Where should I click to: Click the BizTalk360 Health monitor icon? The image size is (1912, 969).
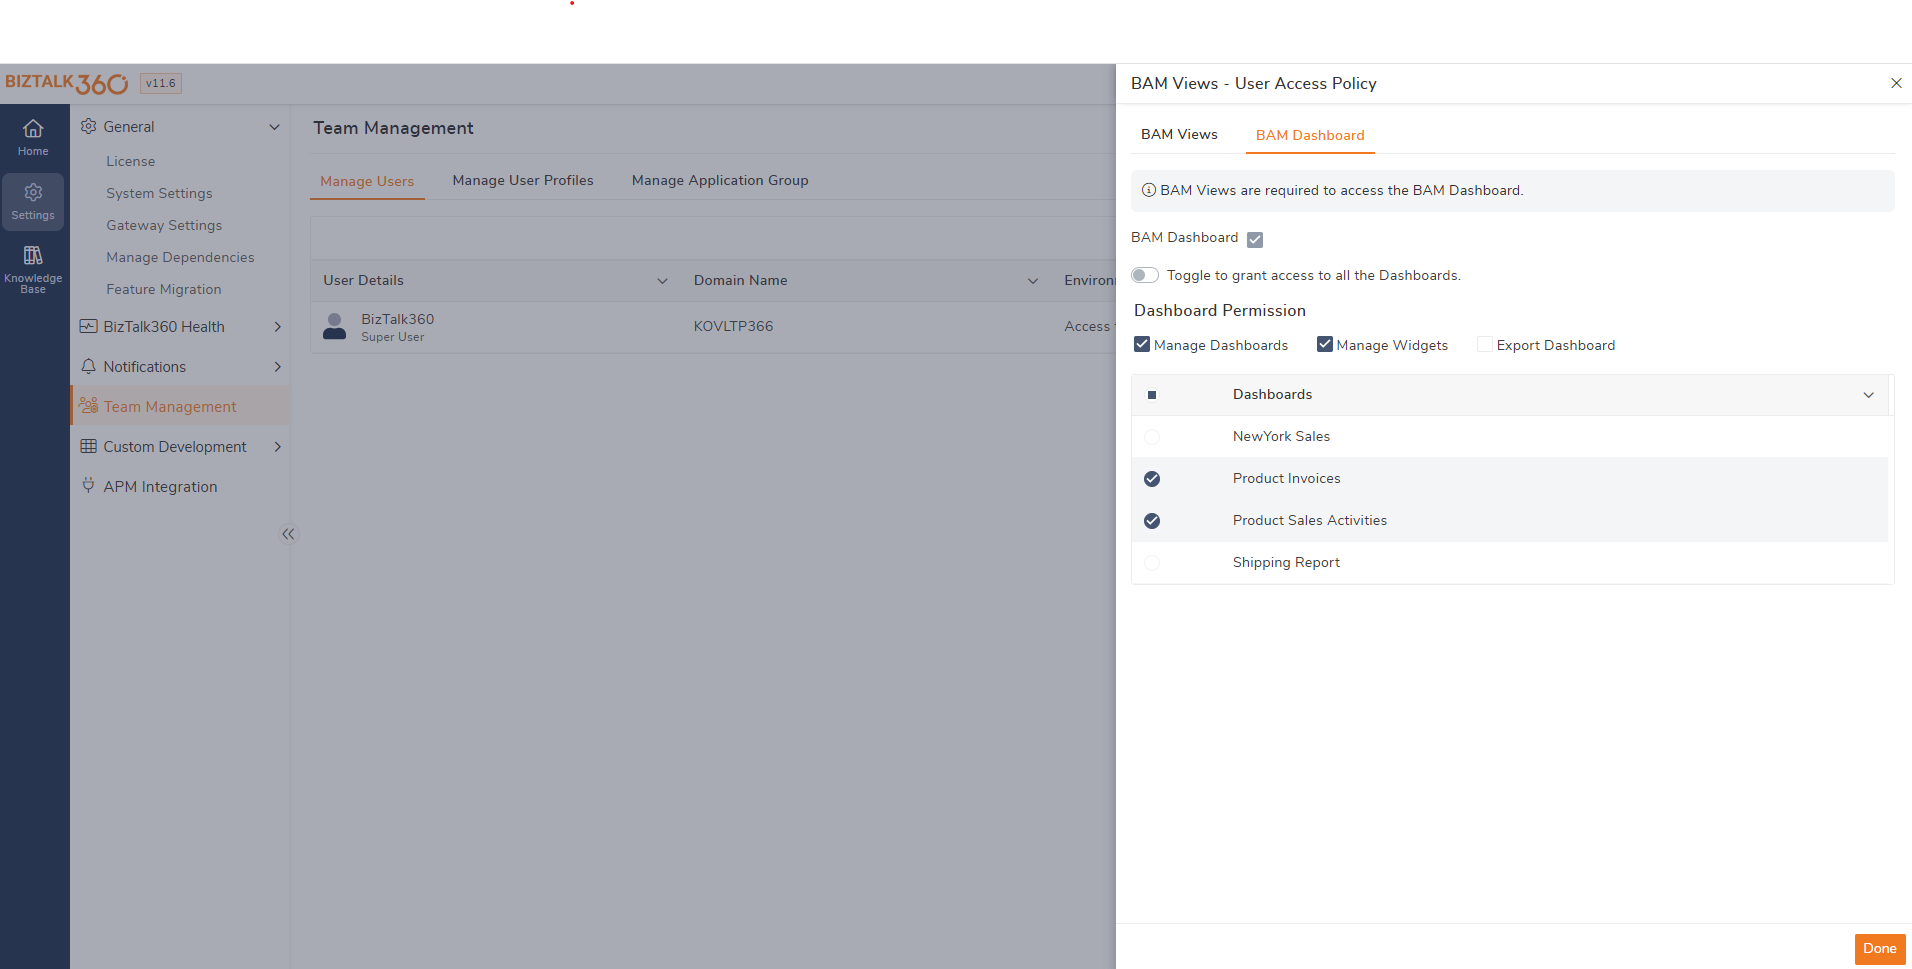point(88,326)
